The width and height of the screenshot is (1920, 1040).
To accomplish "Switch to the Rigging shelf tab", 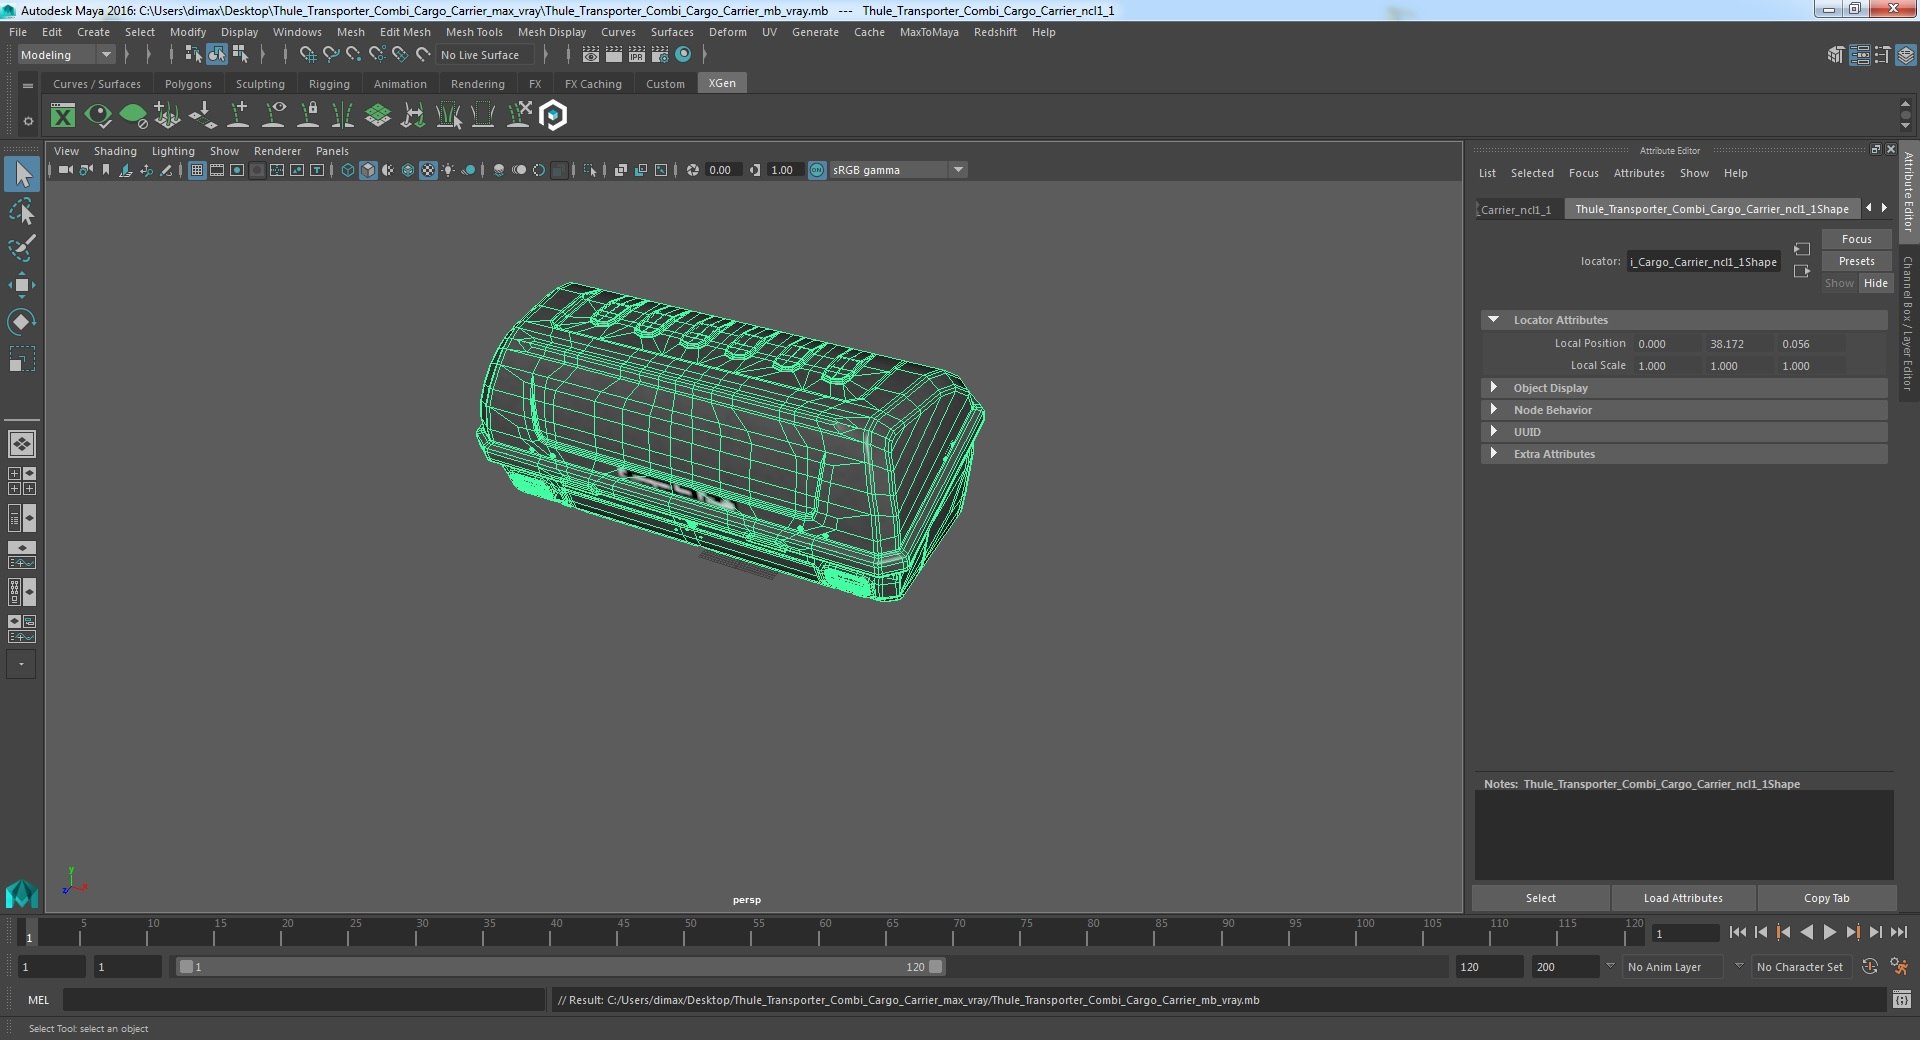I will 329,84.
